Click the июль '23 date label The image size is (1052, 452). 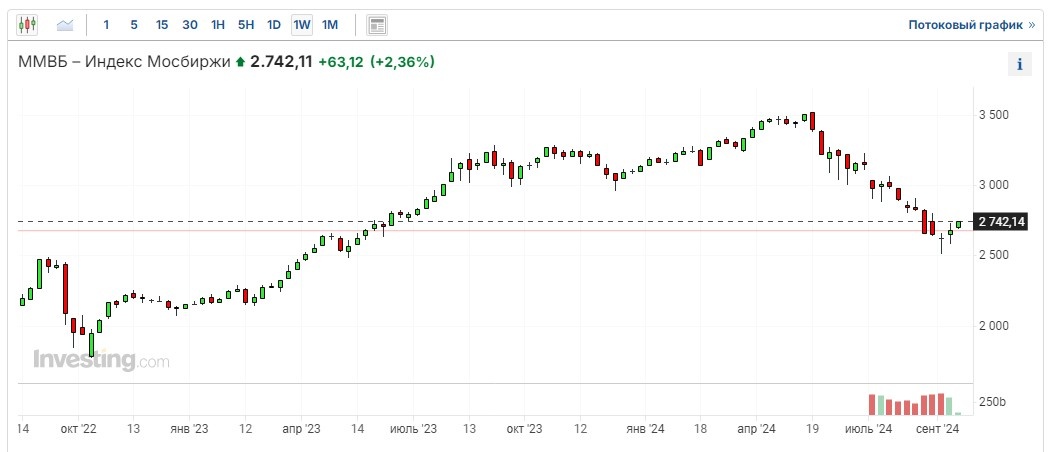[413, 427]
